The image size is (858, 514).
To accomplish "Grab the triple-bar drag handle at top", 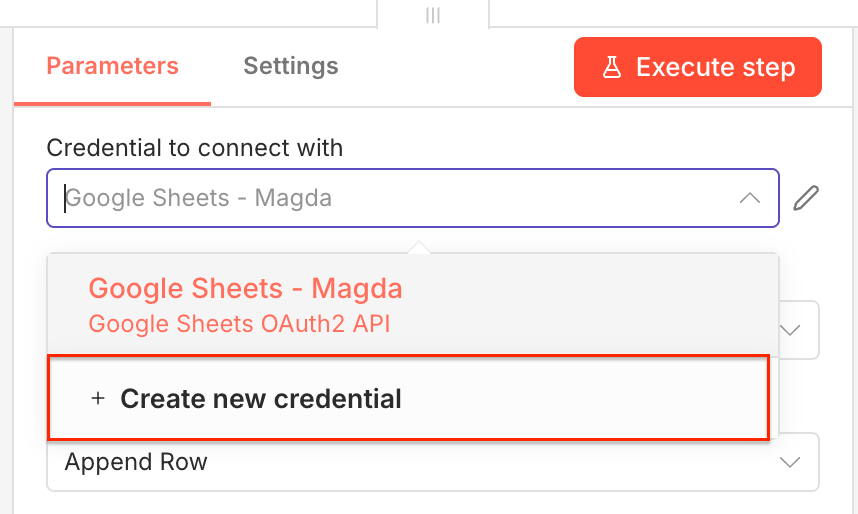I will 433,15.
